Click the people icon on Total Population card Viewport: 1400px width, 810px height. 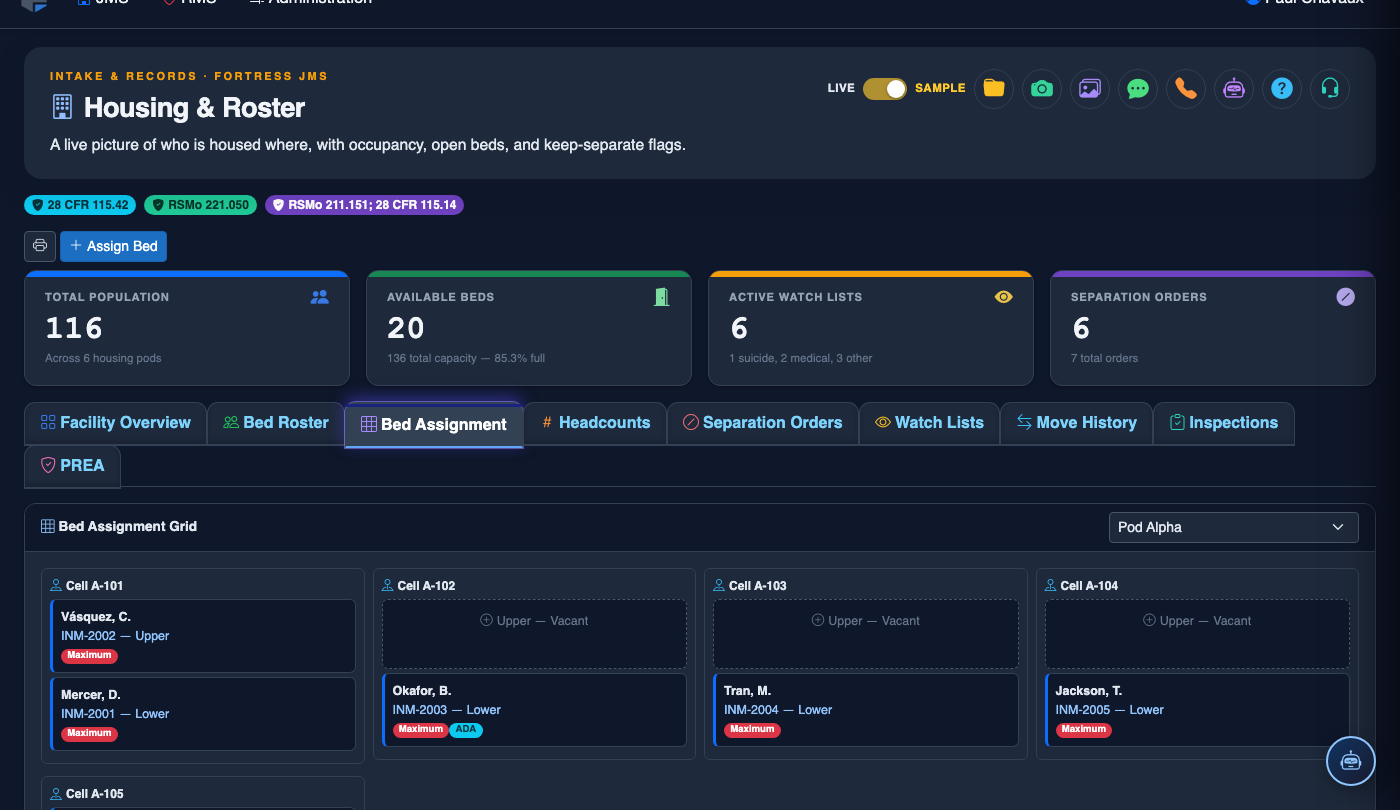(x=320, y=297)
